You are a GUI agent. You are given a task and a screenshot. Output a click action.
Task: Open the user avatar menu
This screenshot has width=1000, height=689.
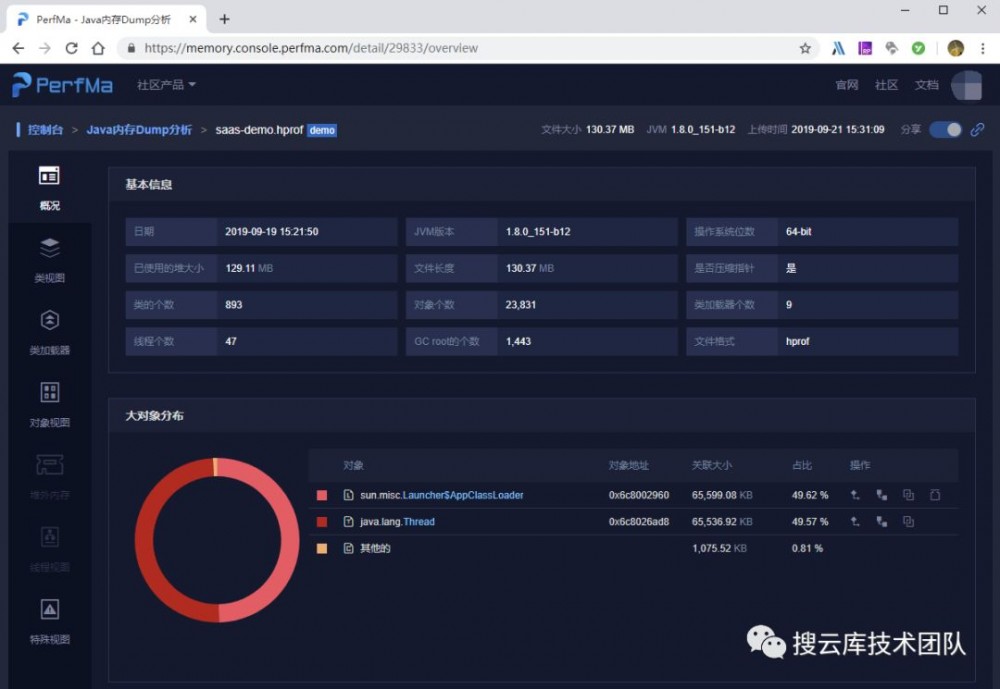[x=966, y=86]
